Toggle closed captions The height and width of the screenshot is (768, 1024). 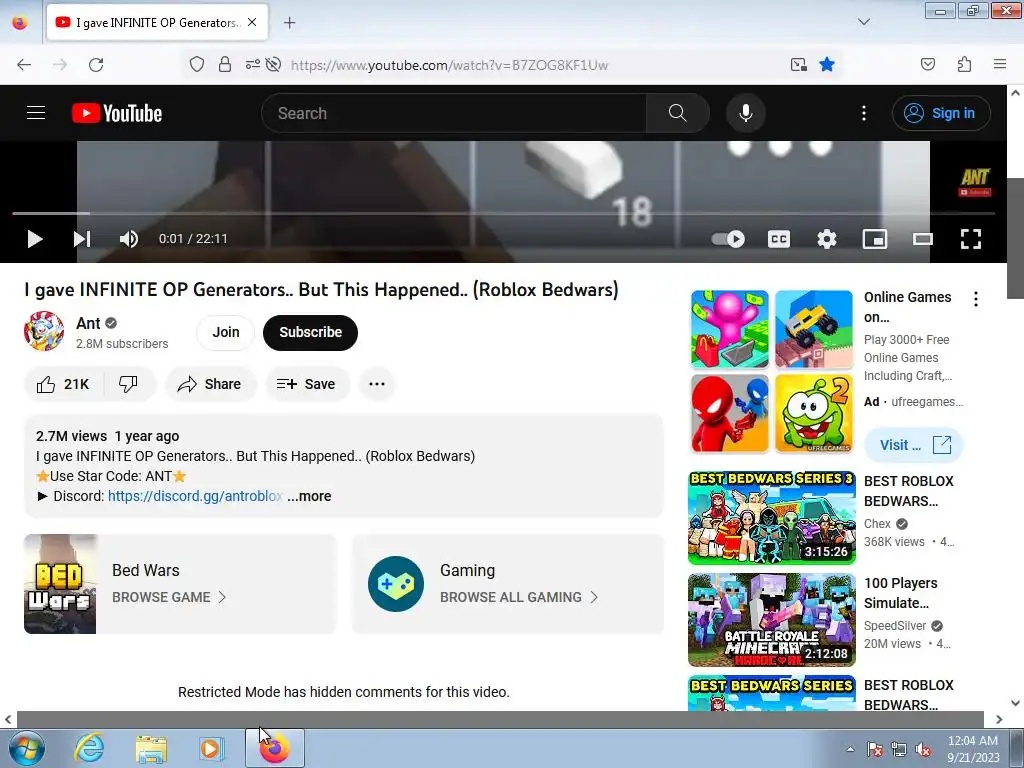778,239
